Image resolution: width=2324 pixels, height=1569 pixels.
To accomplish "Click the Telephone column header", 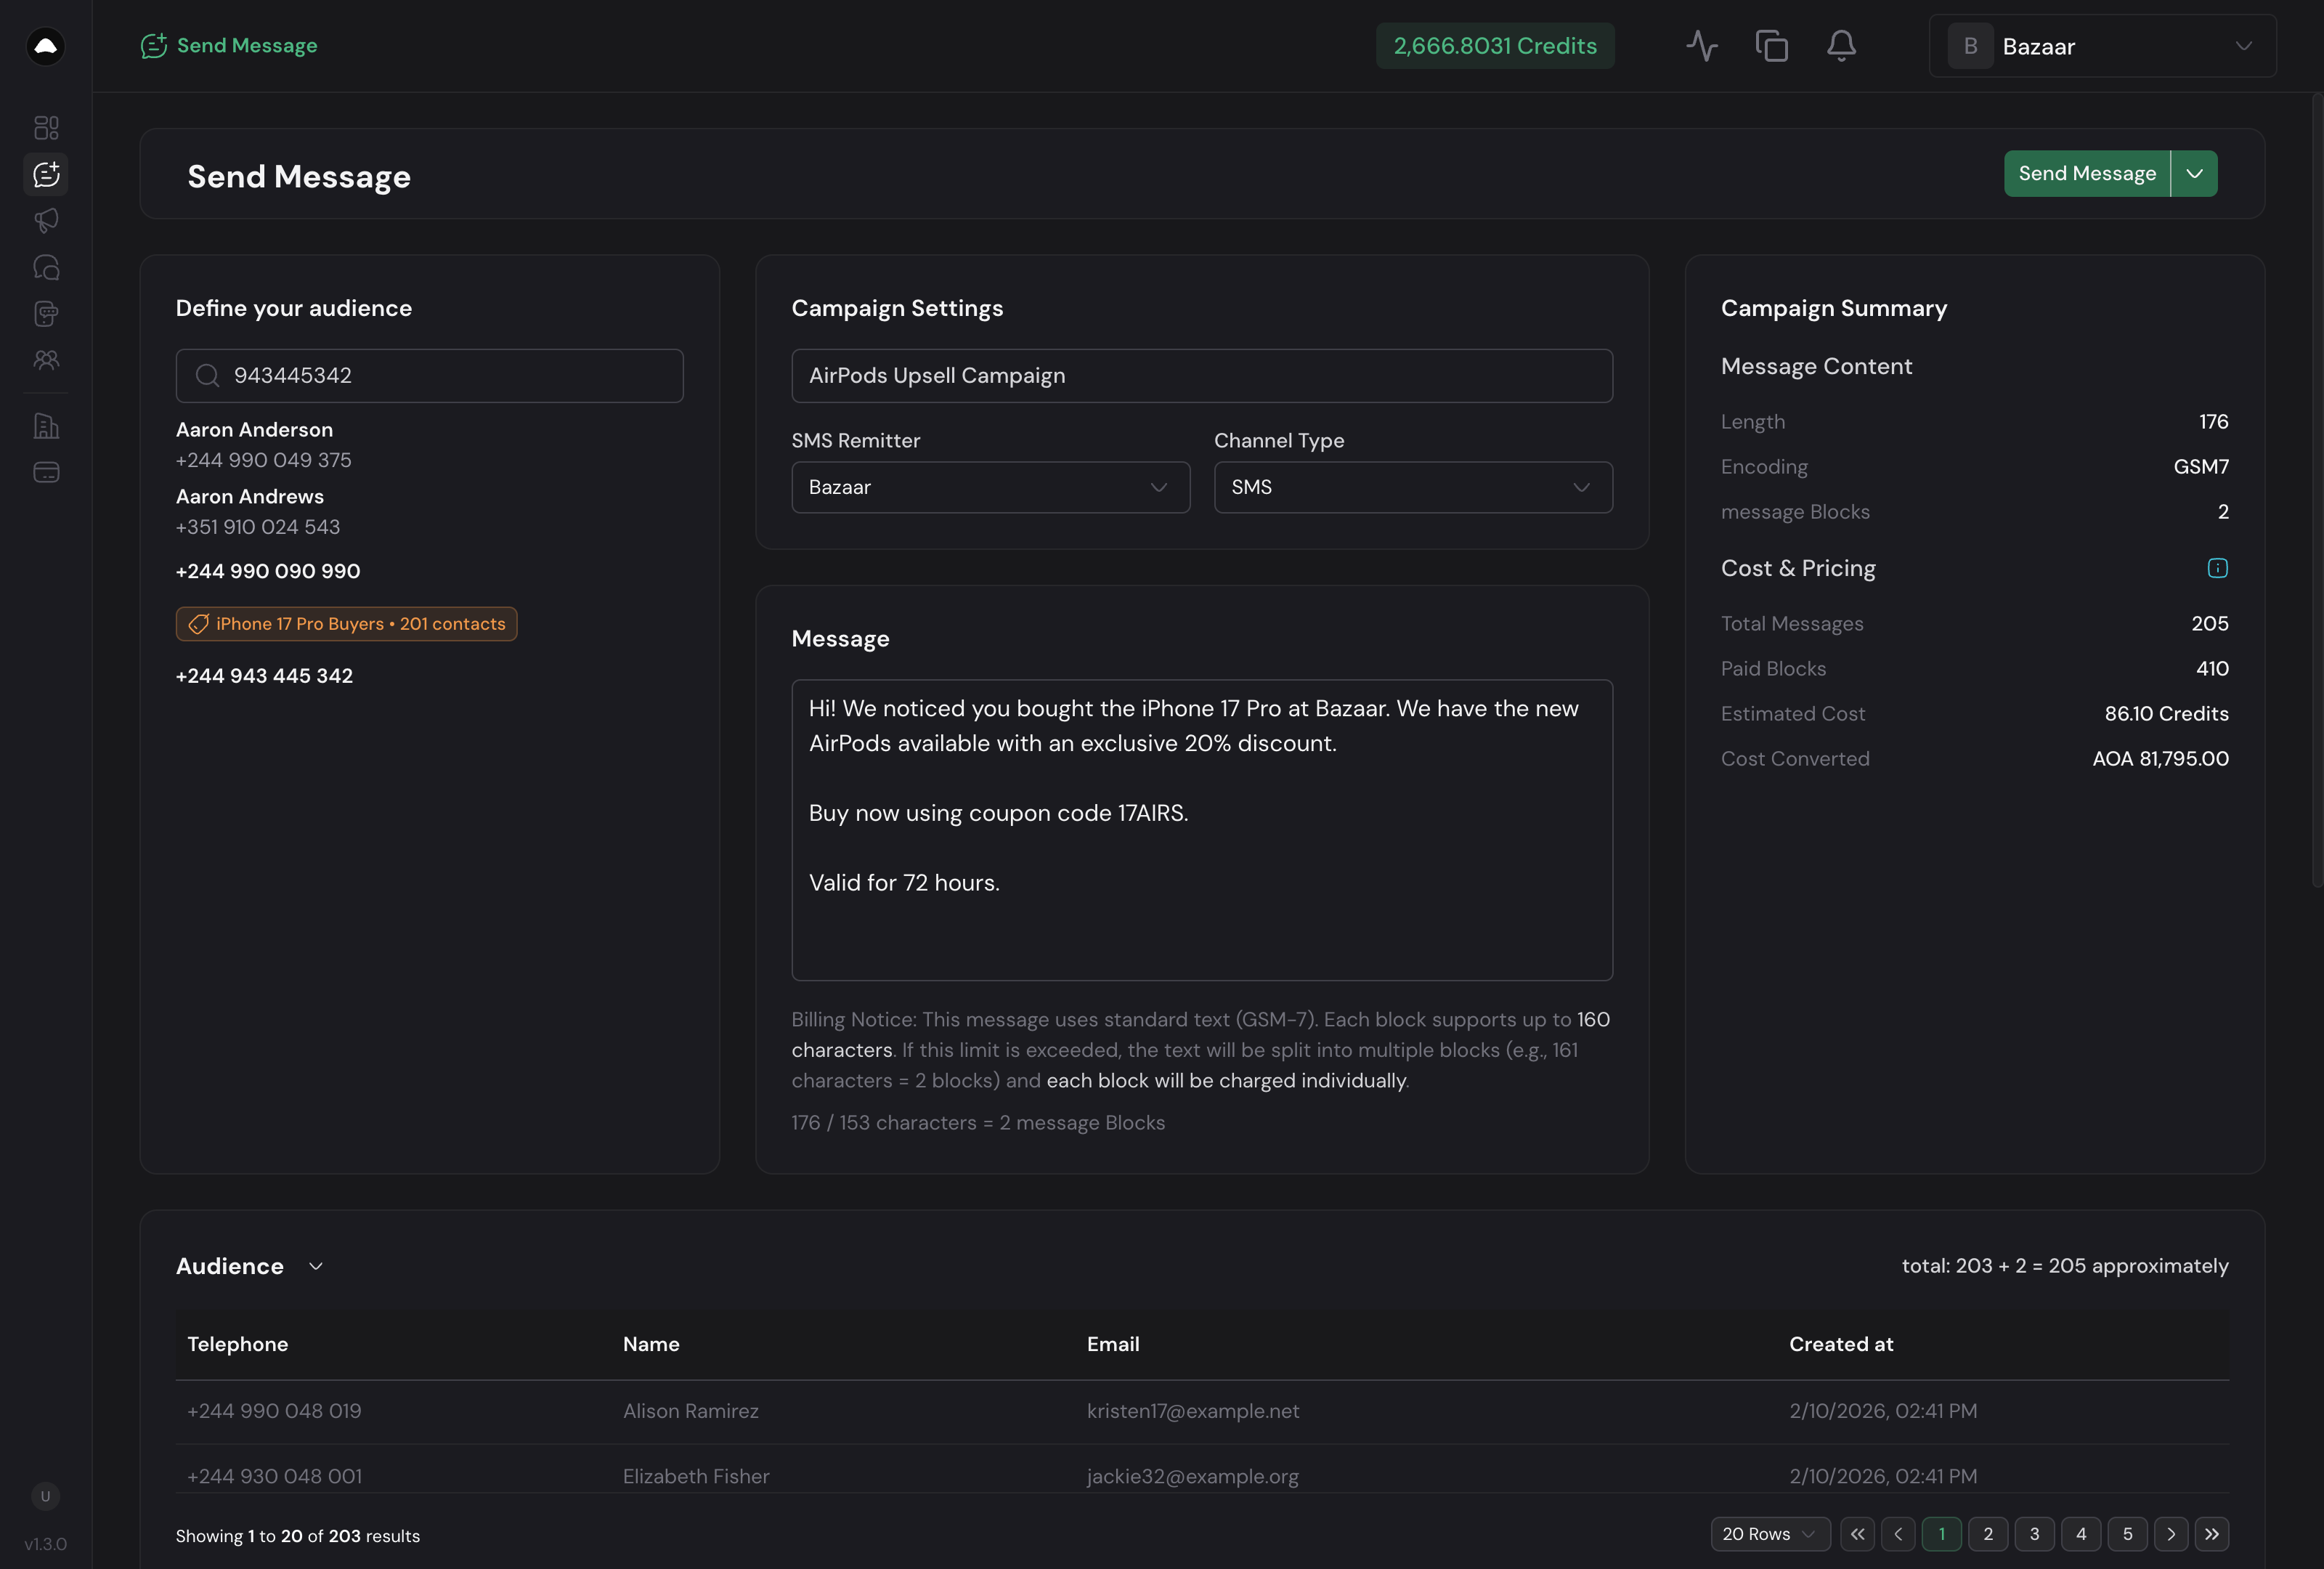I will click(x=238, y=1344).
